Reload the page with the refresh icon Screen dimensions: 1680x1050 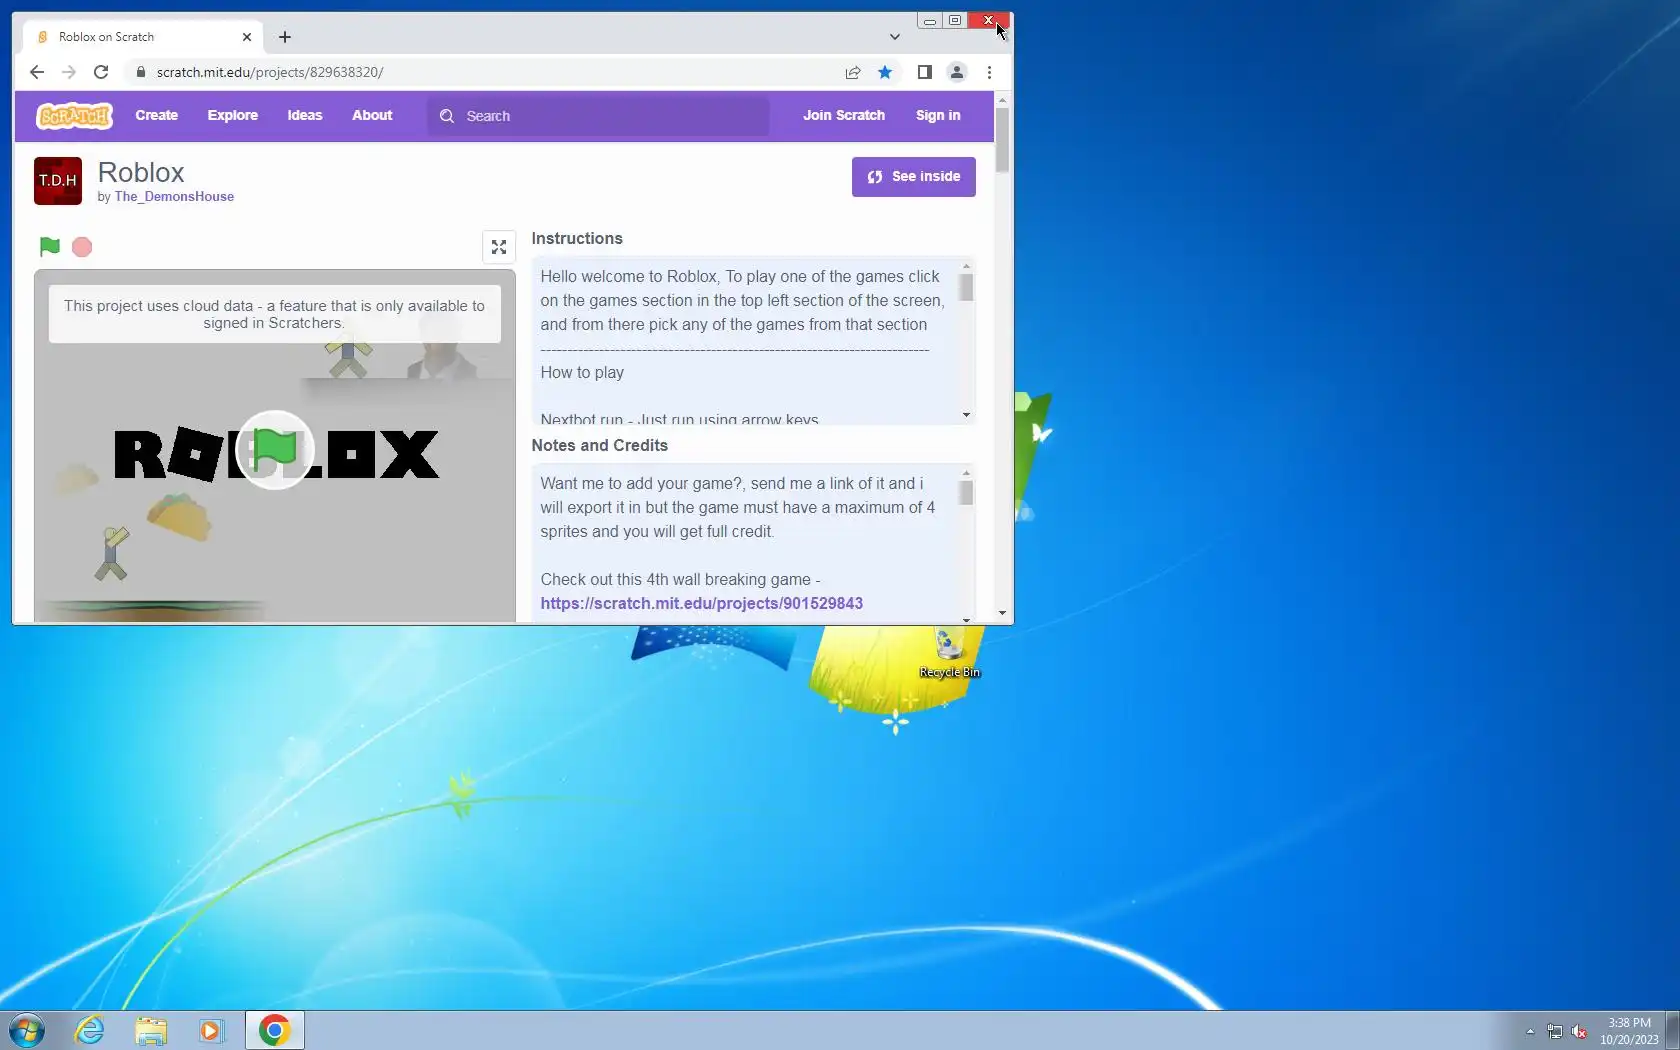pos(101,72)
